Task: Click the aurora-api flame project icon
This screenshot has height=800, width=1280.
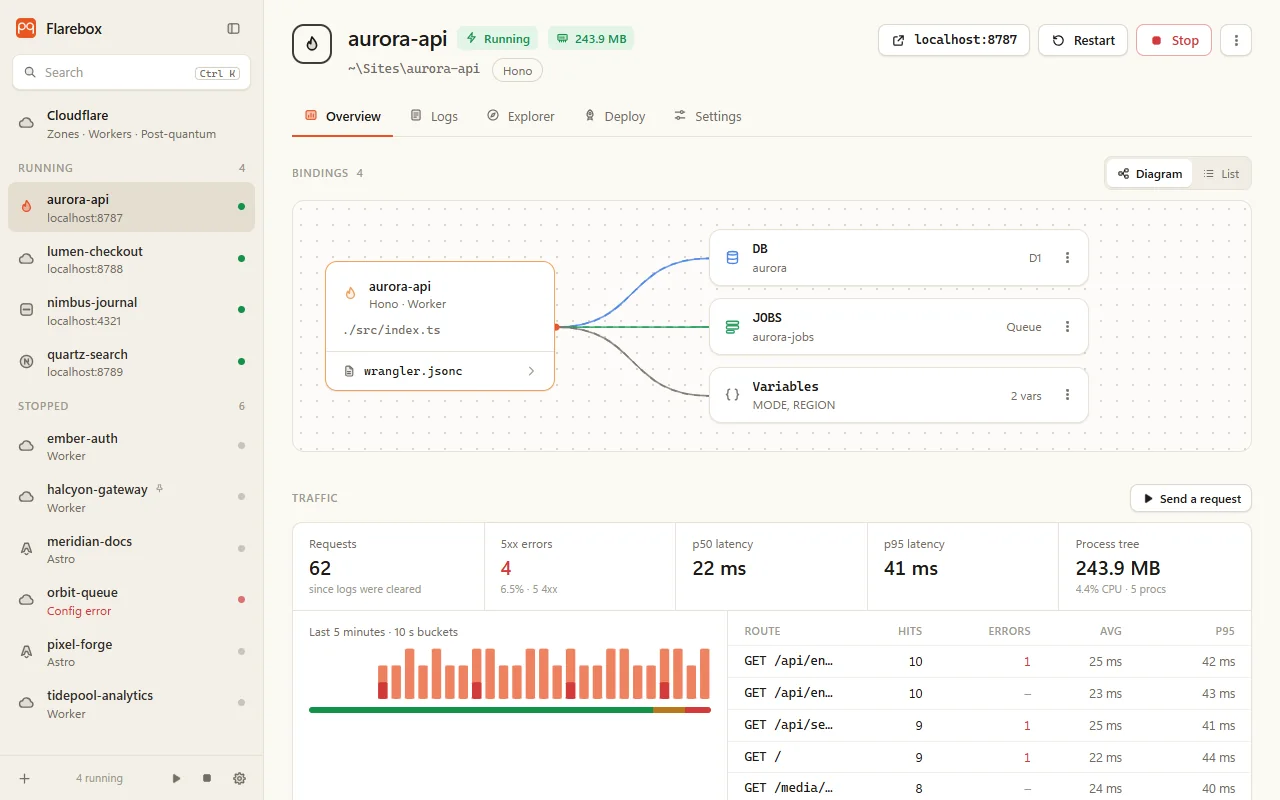Action: click(x=312, y=44)
